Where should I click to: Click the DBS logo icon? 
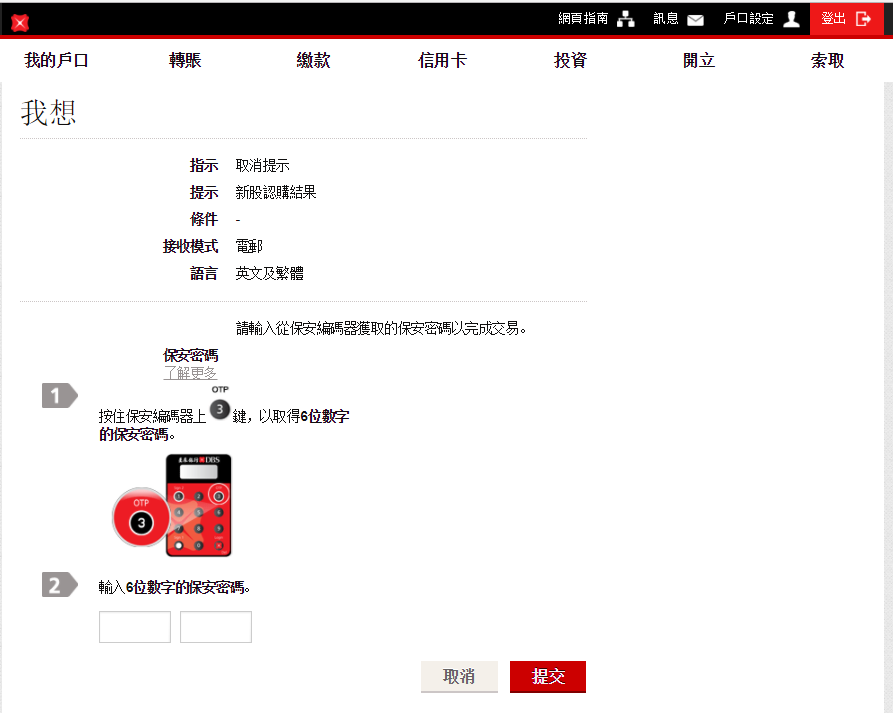19,21
